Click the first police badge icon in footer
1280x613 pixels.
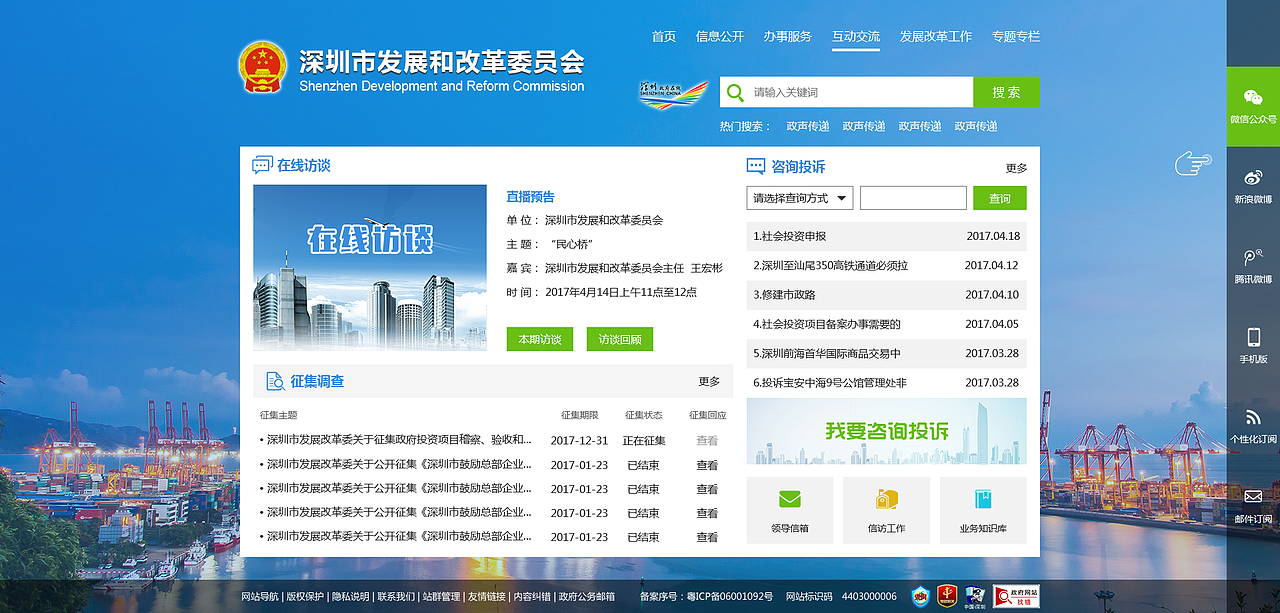pos(921,596)
